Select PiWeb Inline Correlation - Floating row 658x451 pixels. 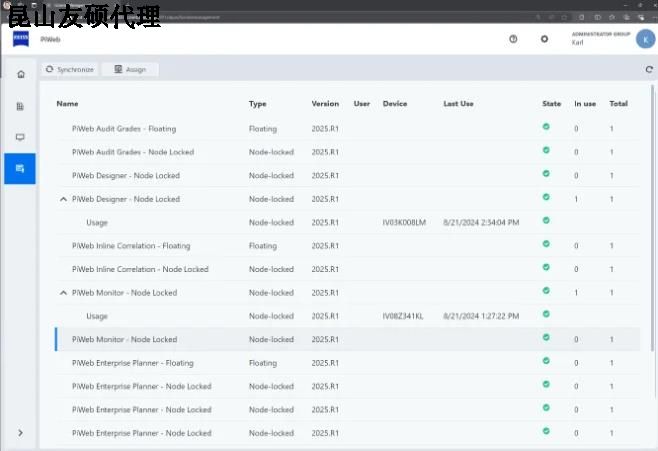pyautogui.click(x=348, y=246)
